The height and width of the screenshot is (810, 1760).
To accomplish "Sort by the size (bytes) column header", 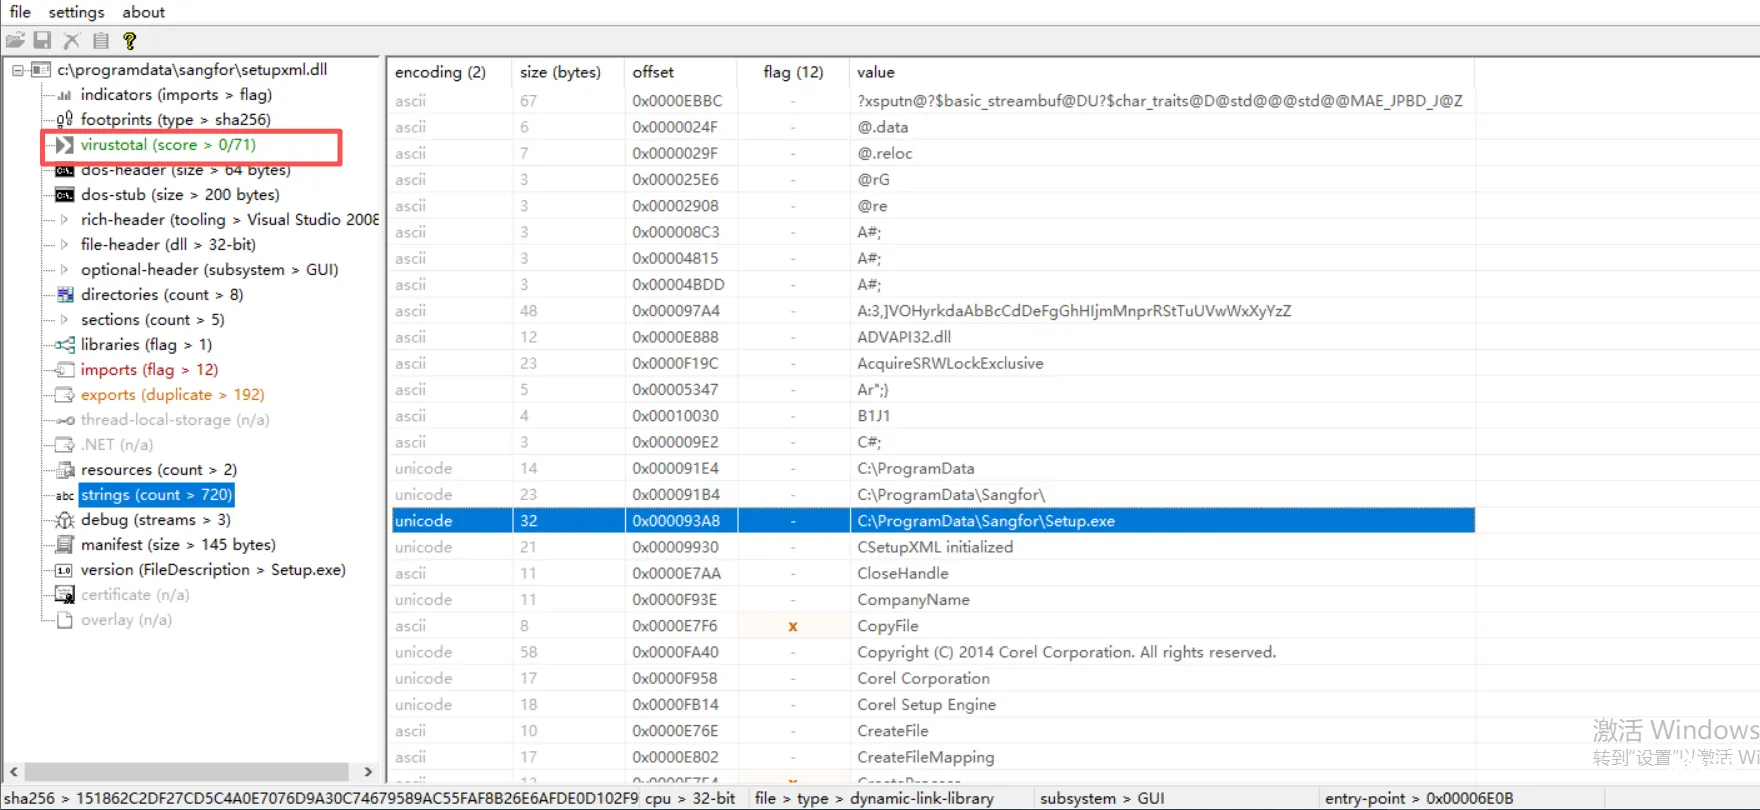I will tap(560, 72).
